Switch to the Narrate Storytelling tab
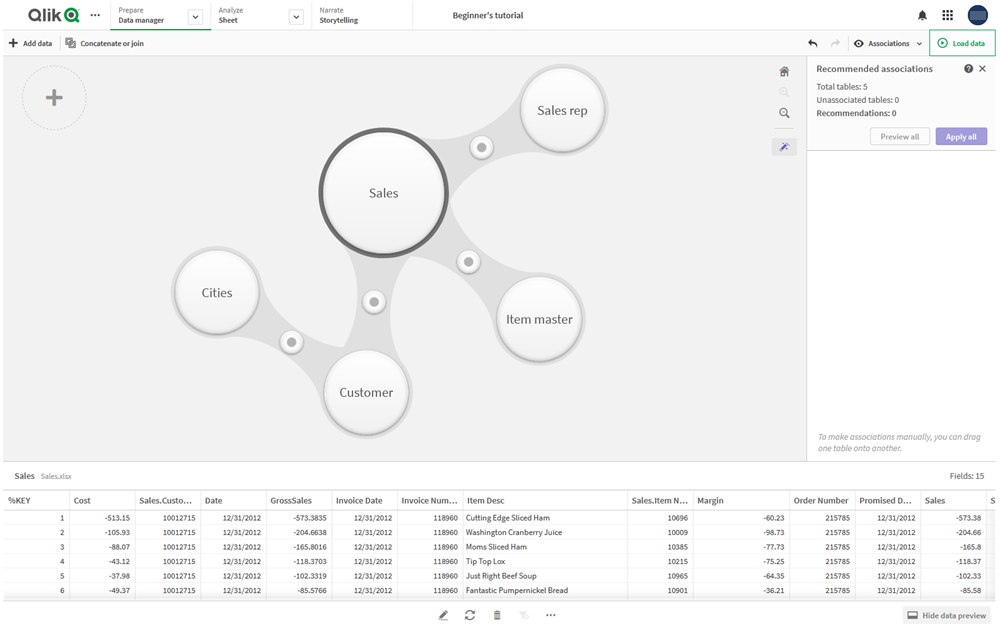 pos(338,15)
